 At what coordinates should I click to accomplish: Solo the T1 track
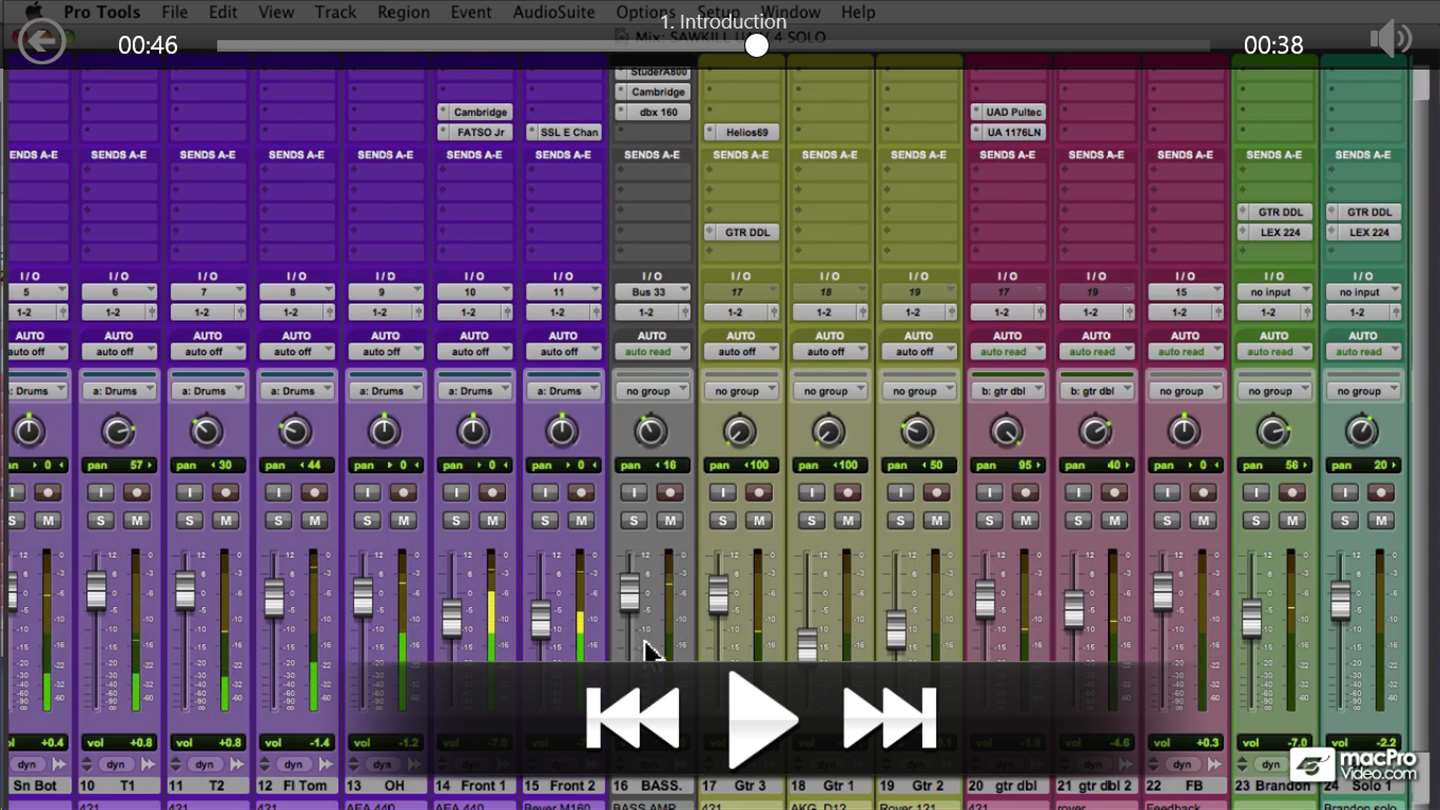pos(100,520)
